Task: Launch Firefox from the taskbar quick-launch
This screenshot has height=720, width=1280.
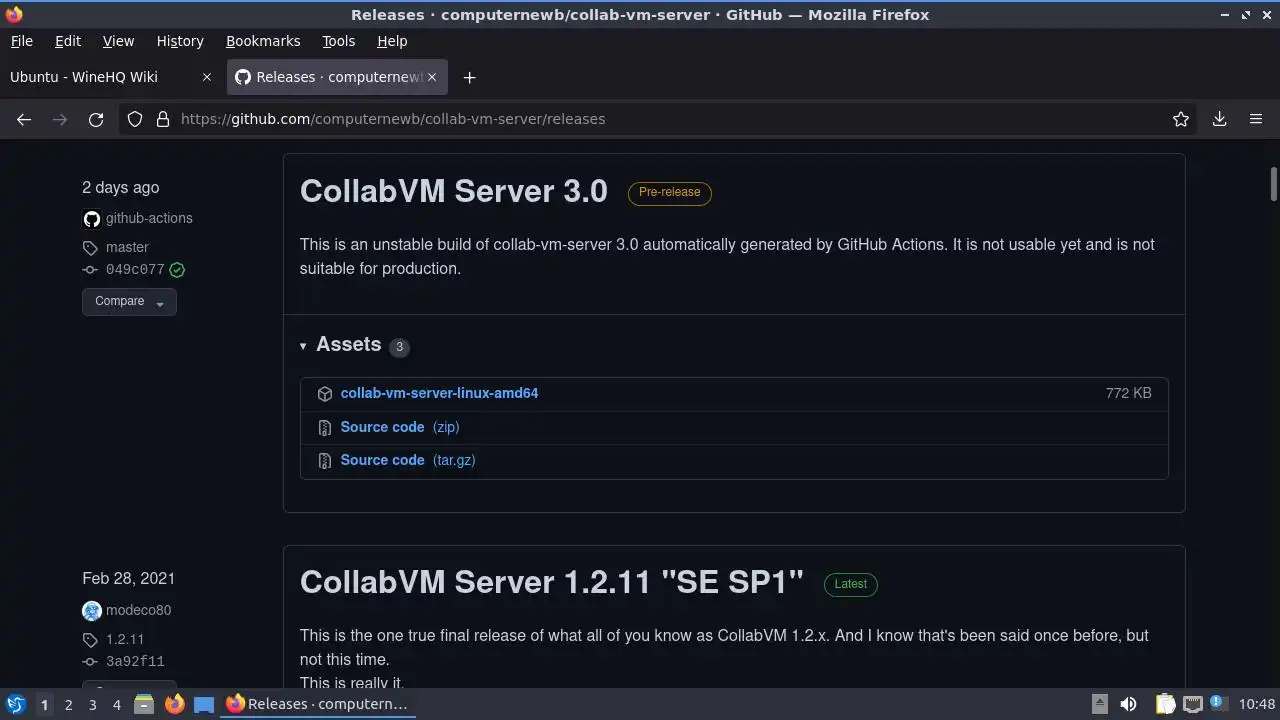Action: click(174, 704)
